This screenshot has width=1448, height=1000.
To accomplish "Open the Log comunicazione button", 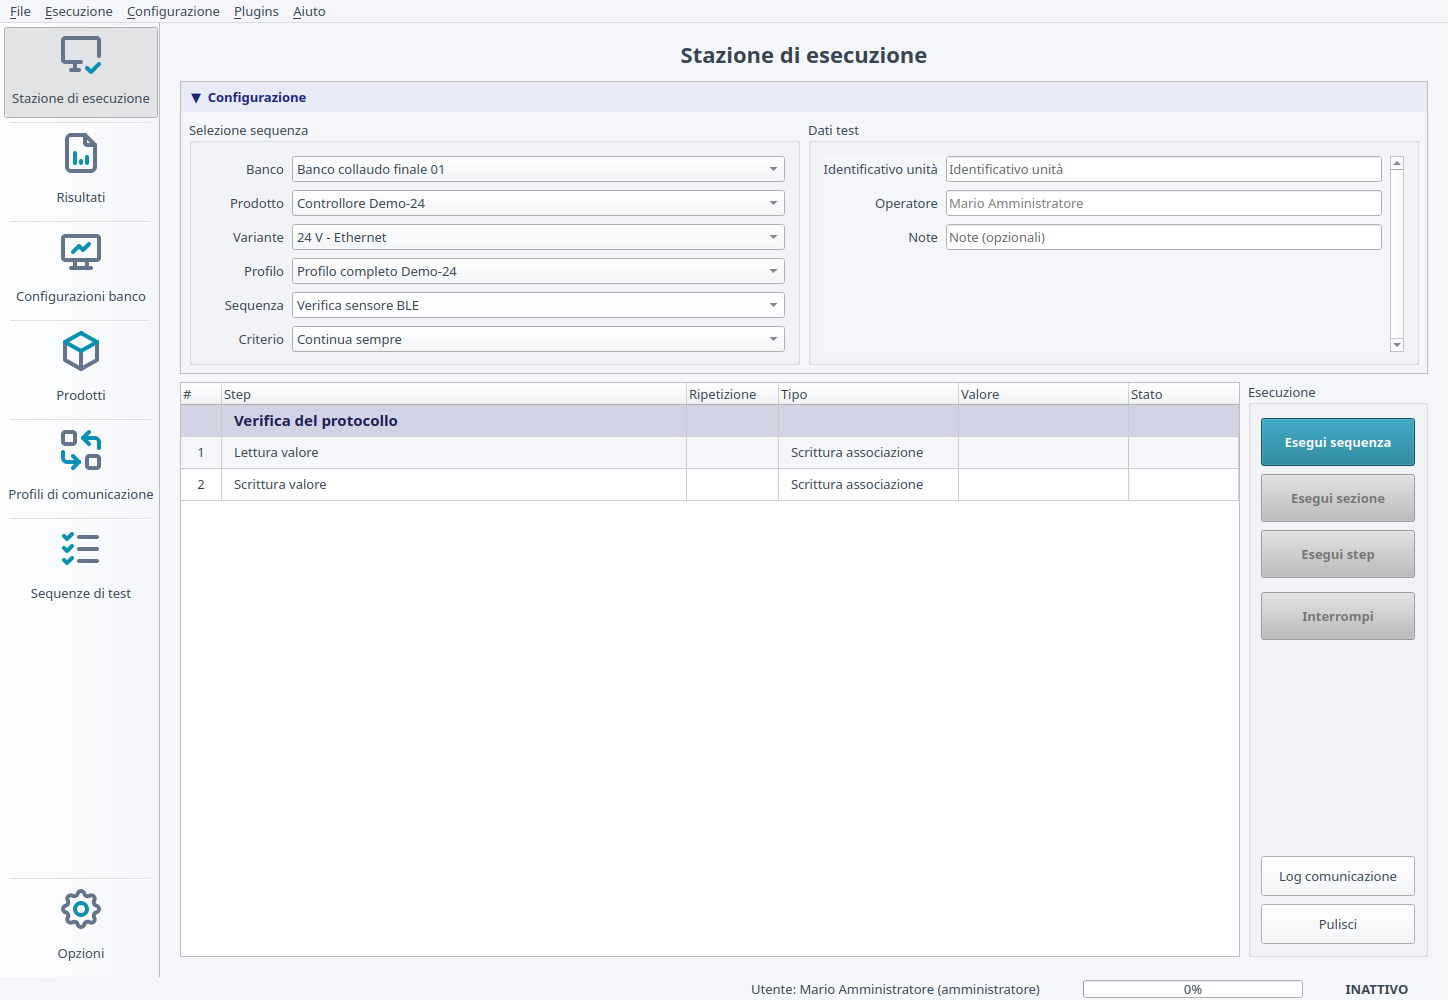I will [x=1338, y=876].
